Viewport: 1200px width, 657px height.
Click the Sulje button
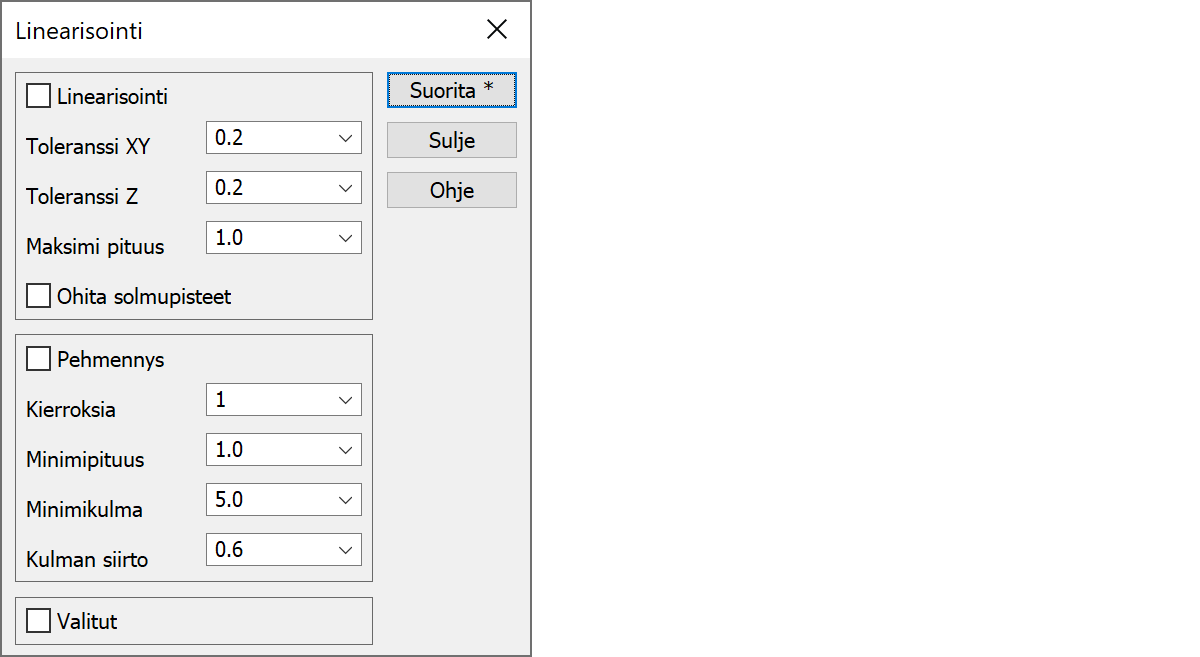pos(452,140)
